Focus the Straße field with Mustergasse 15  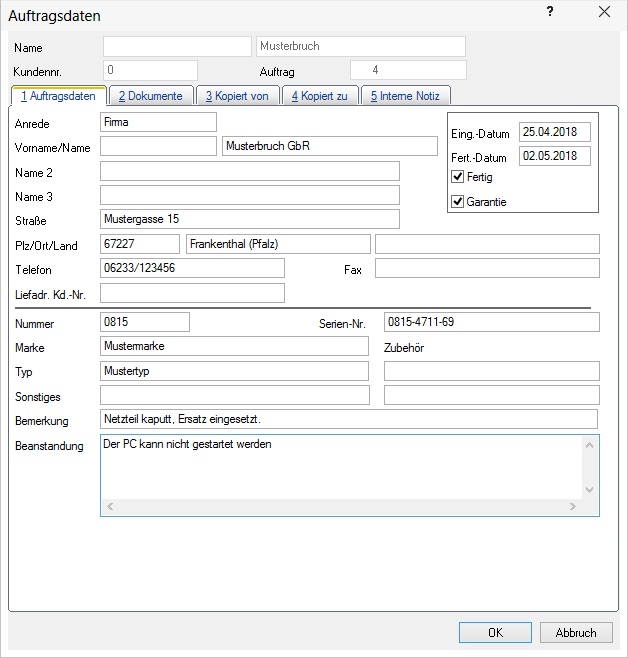[x=249, y=219]
